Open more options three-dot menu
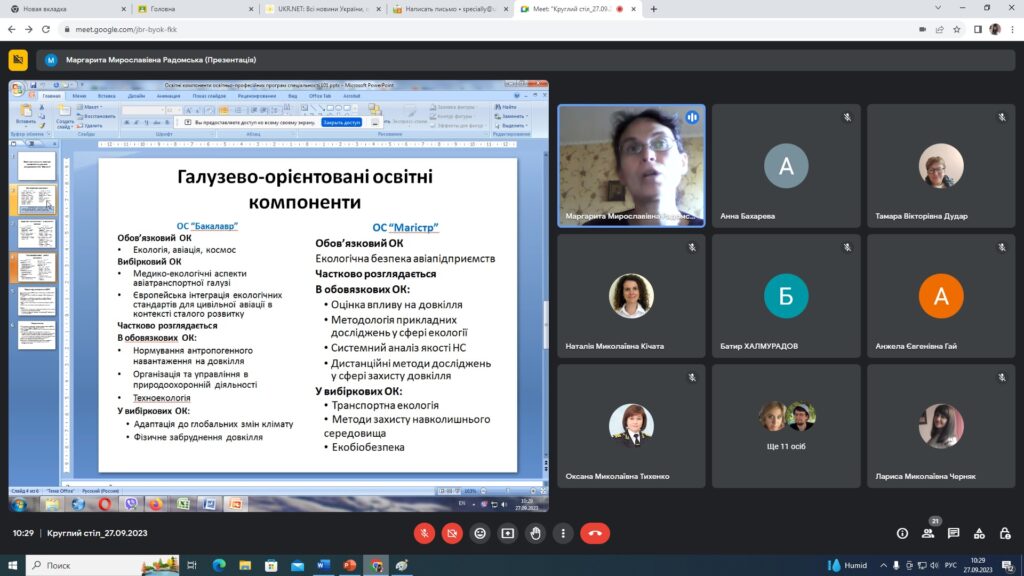Viewport: 1024px width, 576px height. point(564,533)
